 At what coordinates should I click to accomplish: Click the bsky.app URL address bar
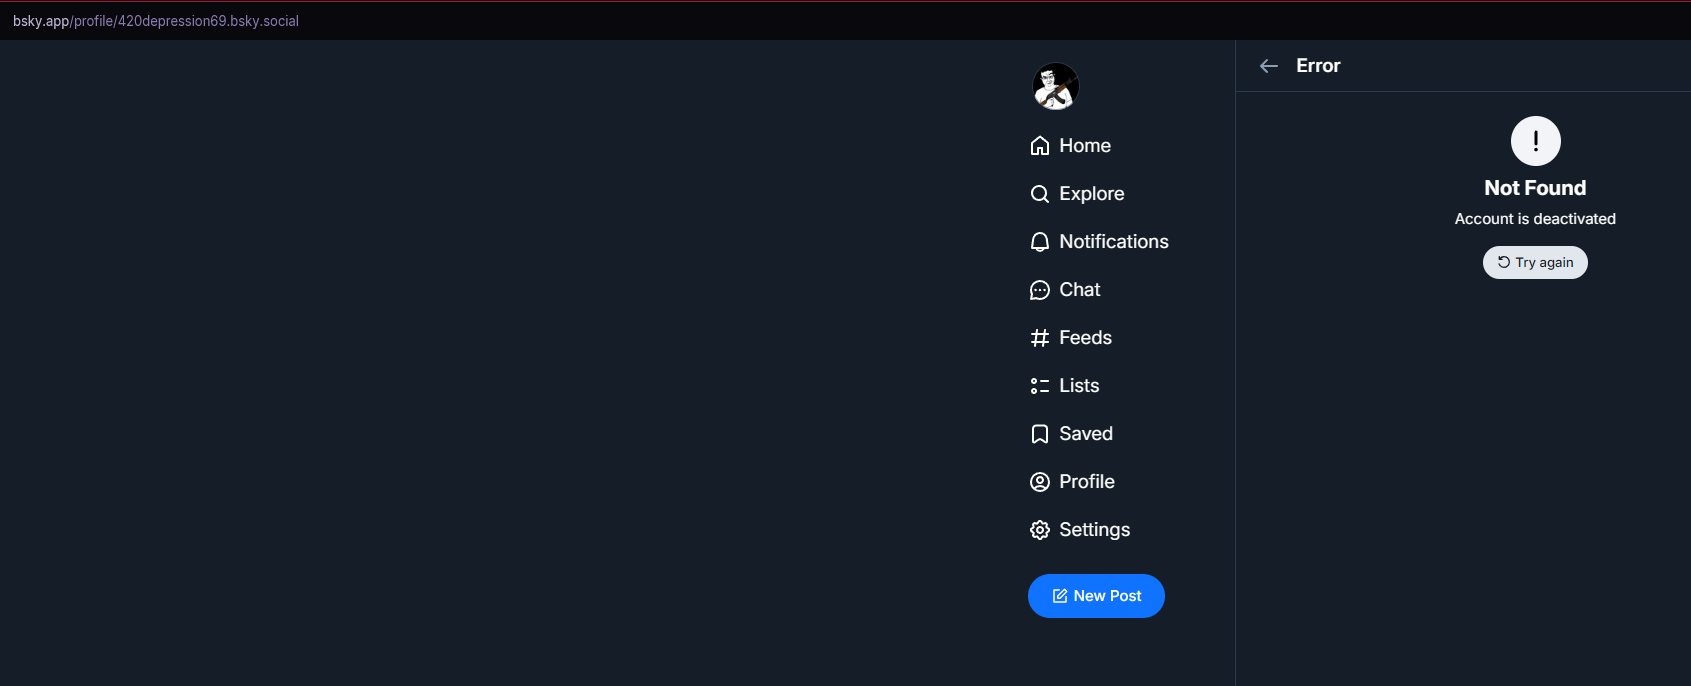[156, 21]
